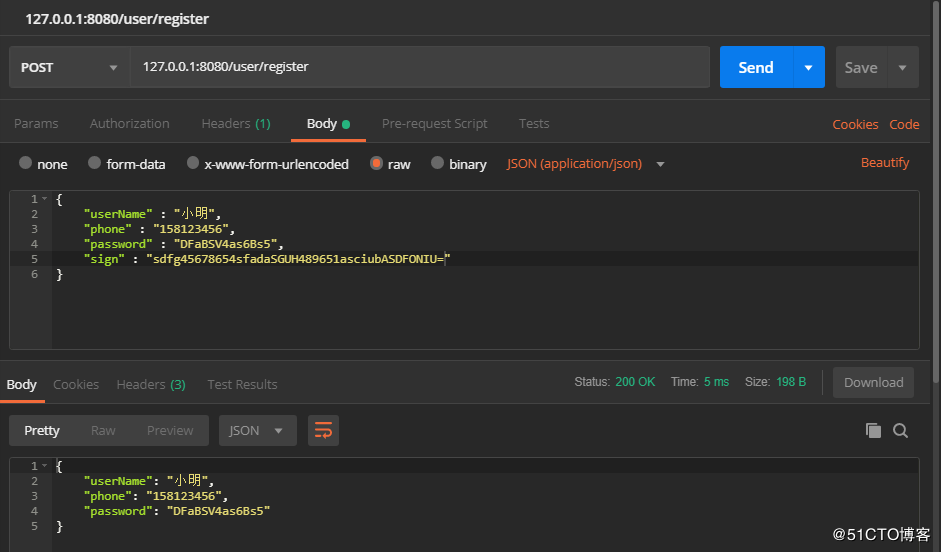This screenshot has height=552, width=941.
Task: Select the none body type radio
Action: coord(26,163)
